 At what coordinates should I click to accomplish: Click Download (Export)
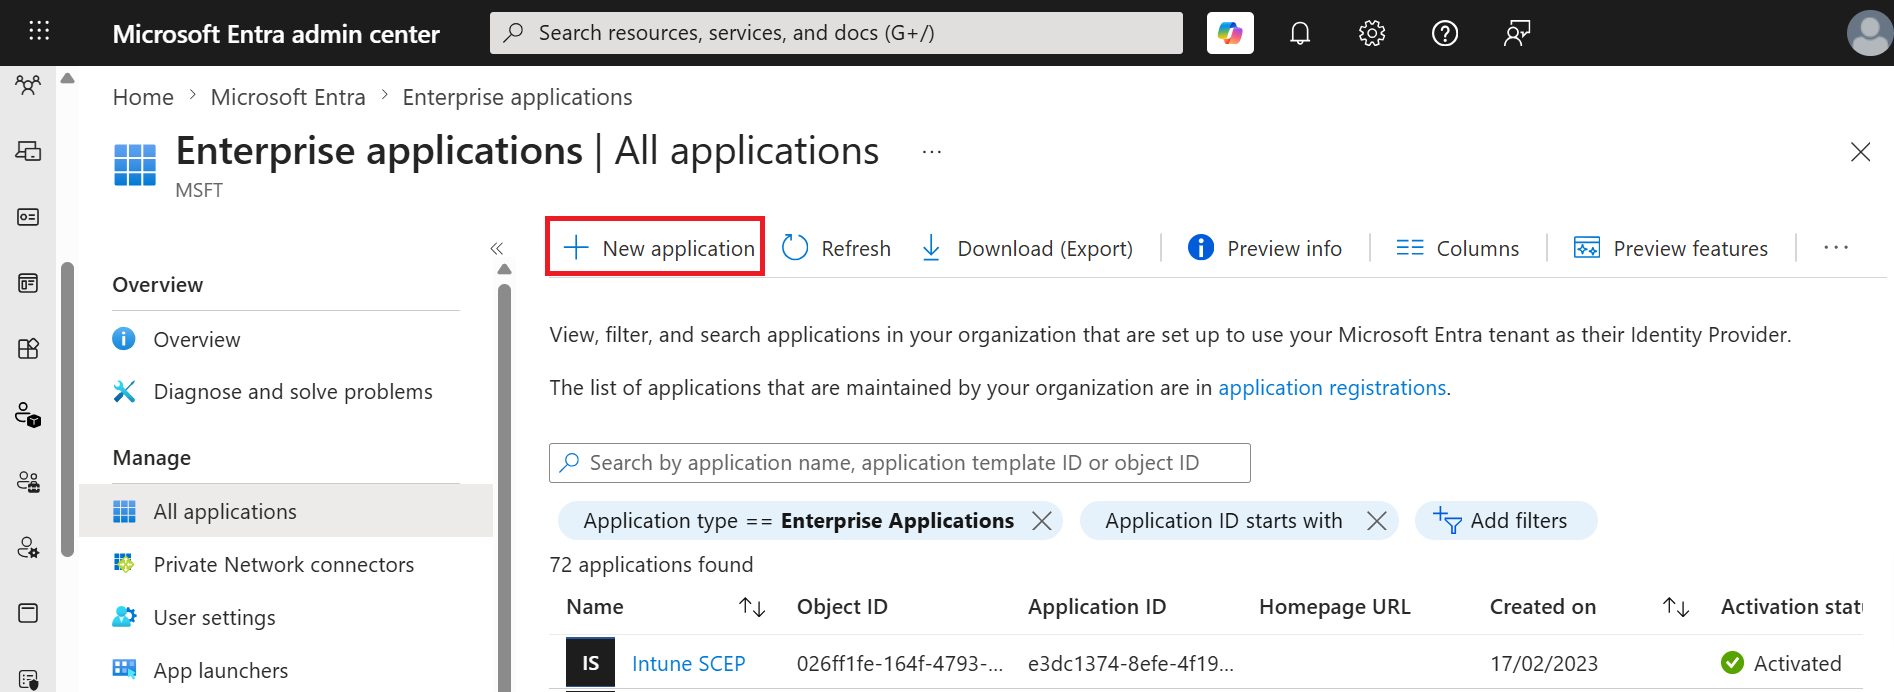pos(1026,248)
